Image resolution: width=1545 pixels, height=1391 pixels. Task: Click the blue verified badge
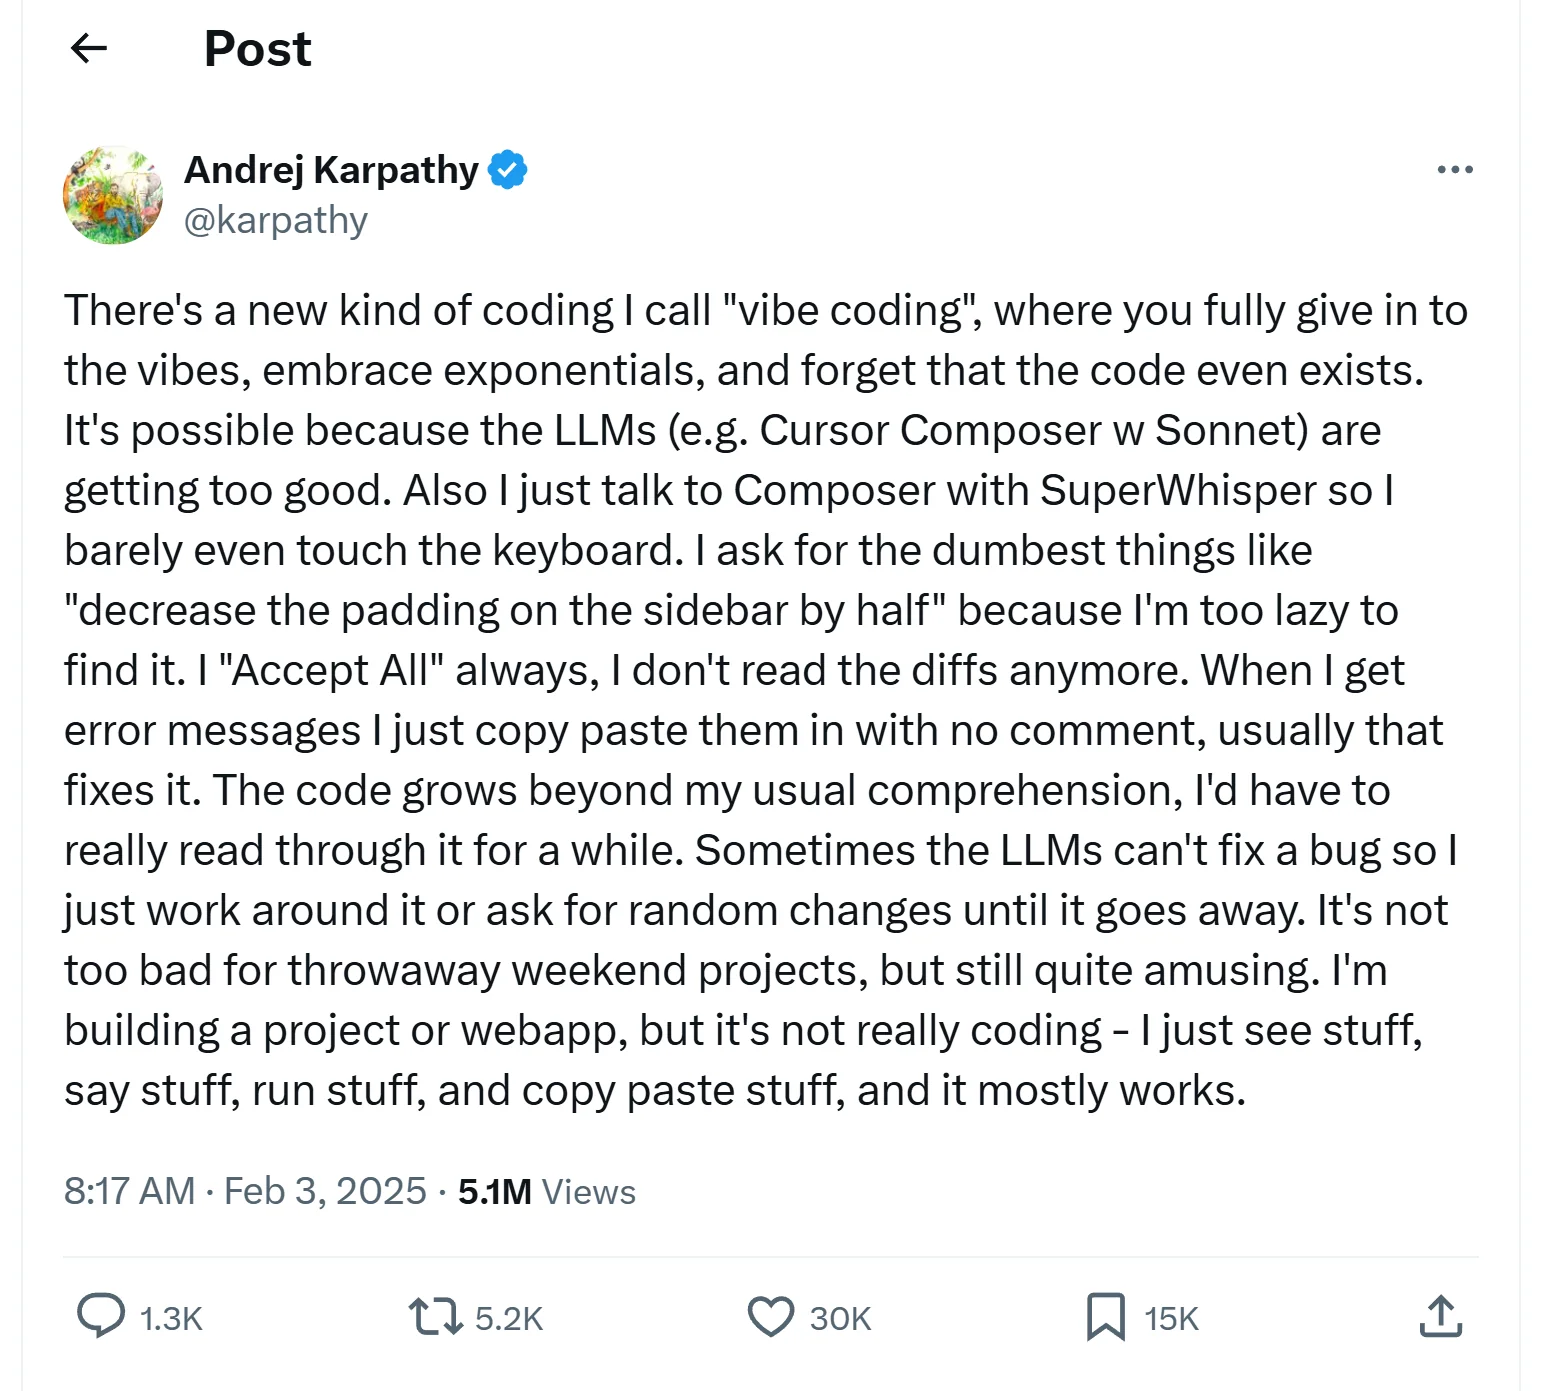[x=508, y=170]
